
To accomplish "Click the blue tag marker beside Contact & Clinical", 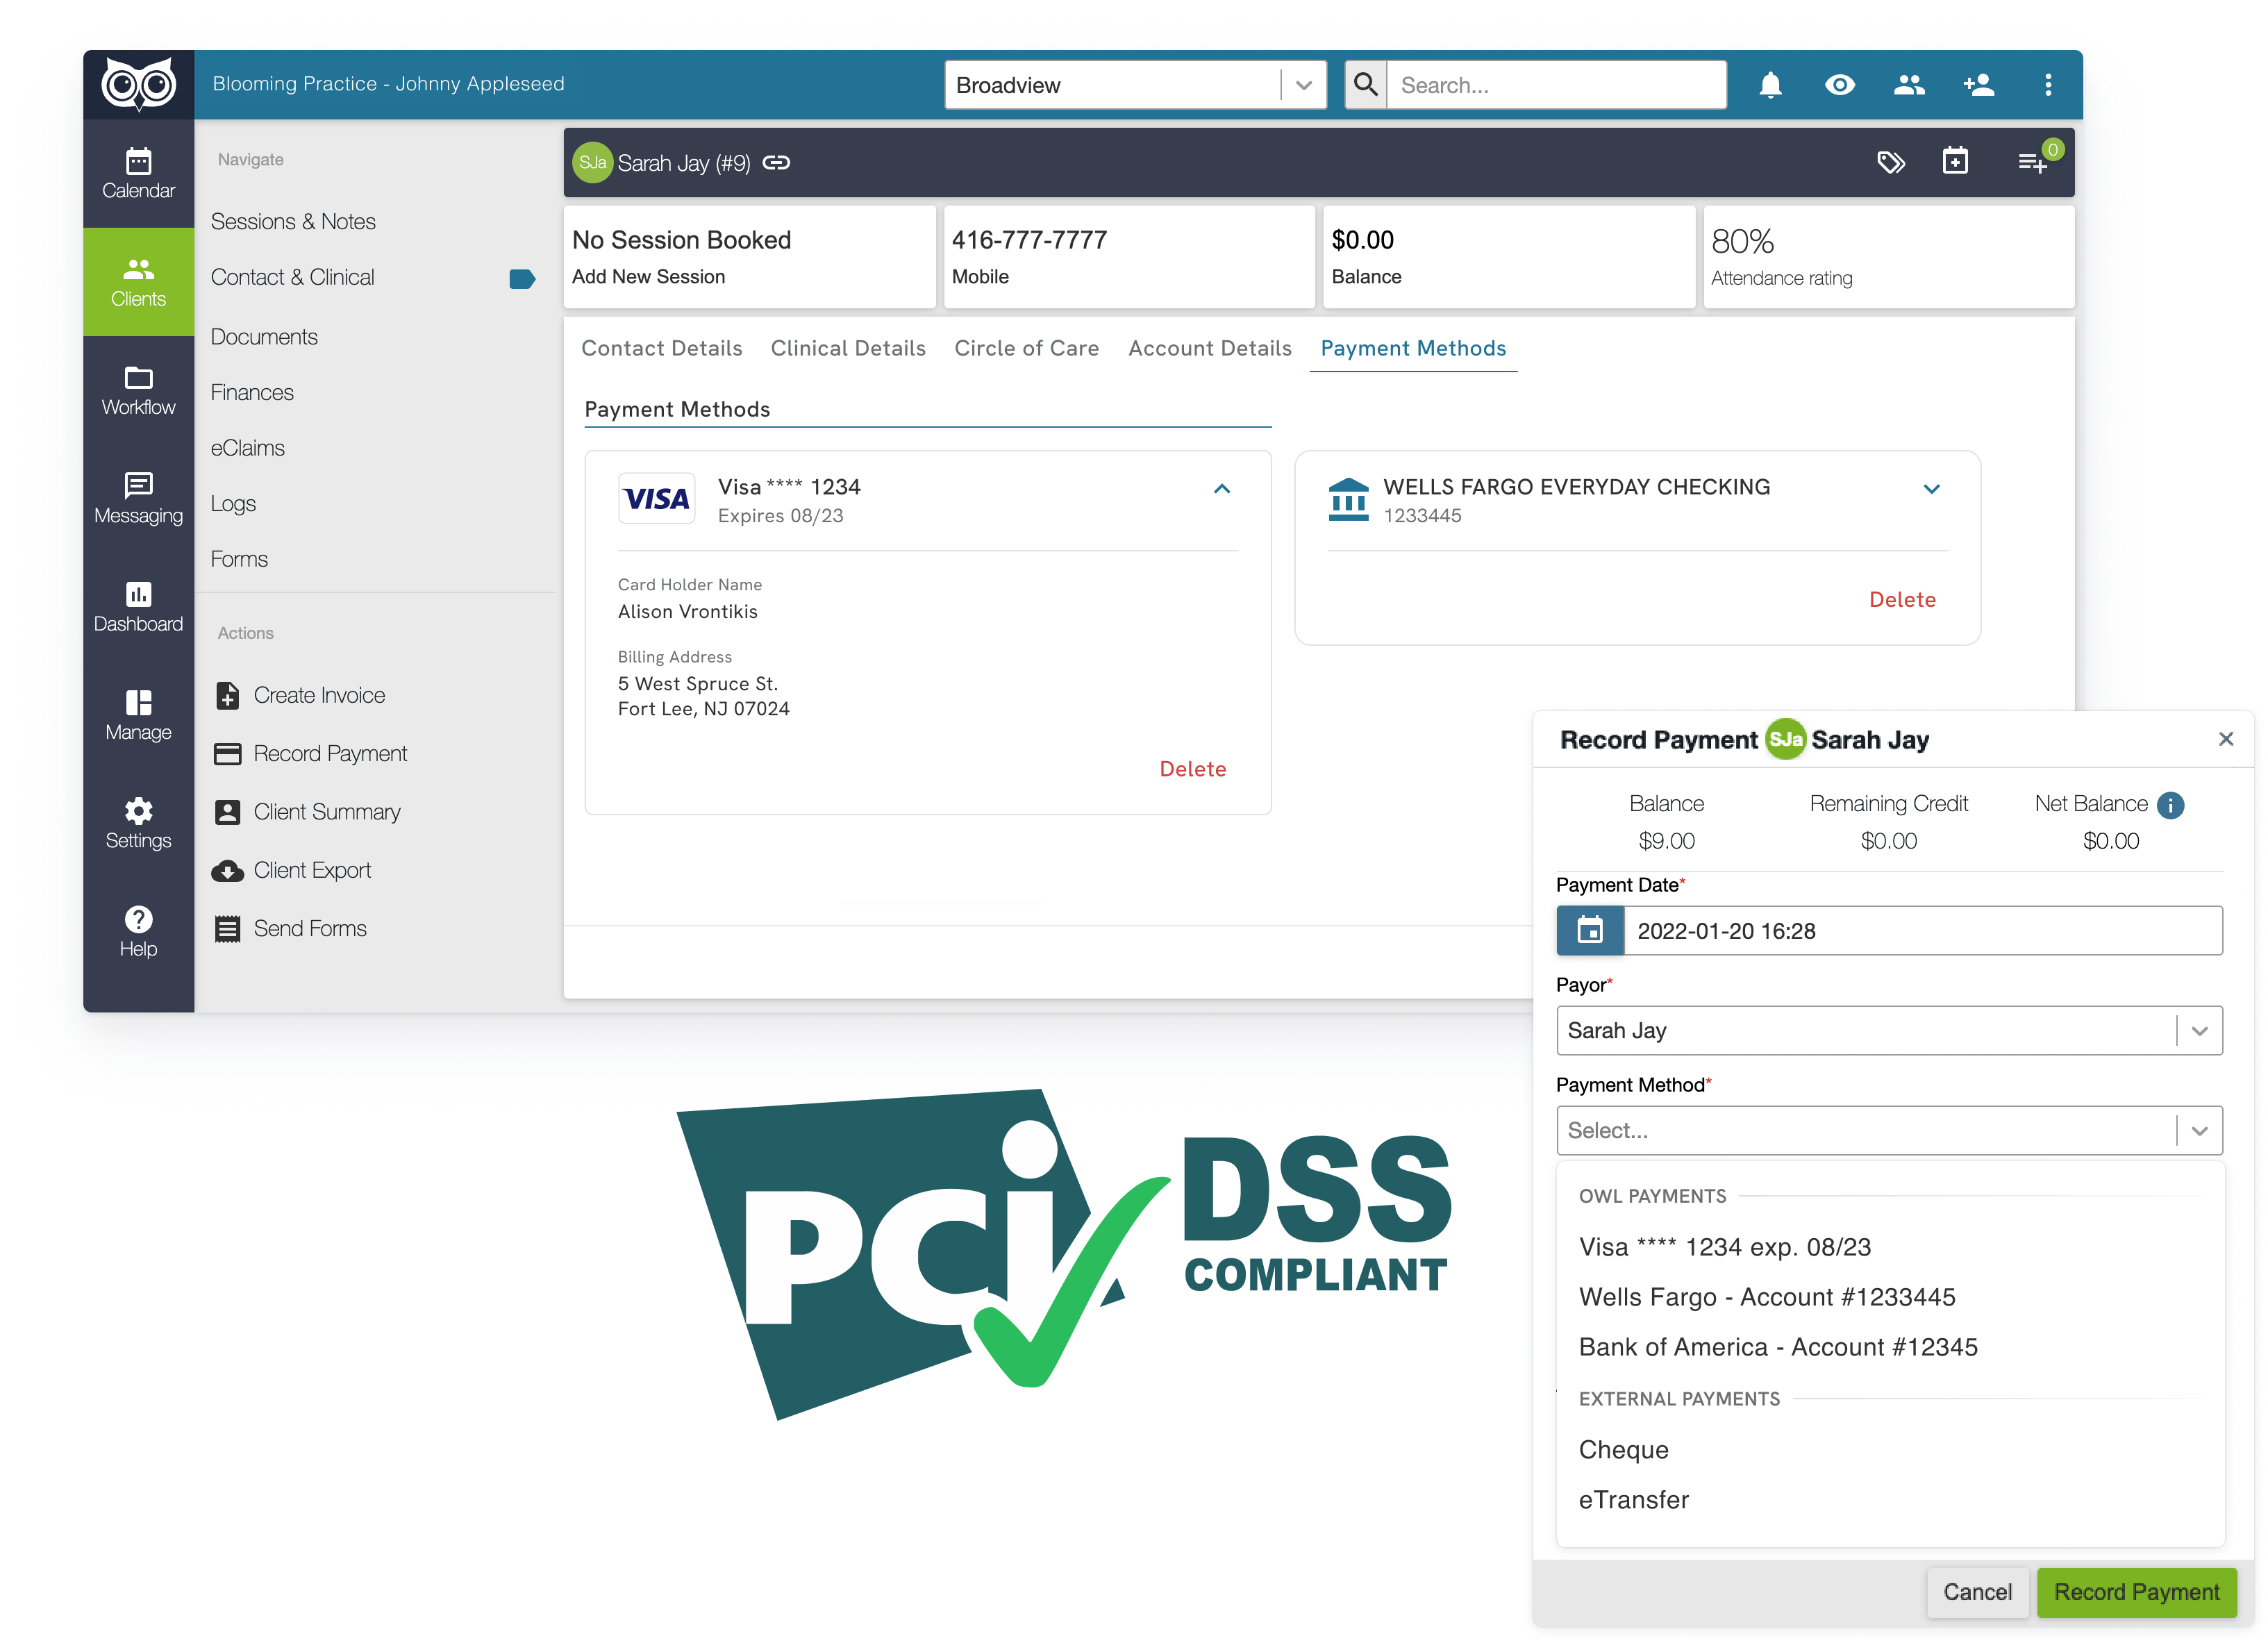I will [522, 278].
